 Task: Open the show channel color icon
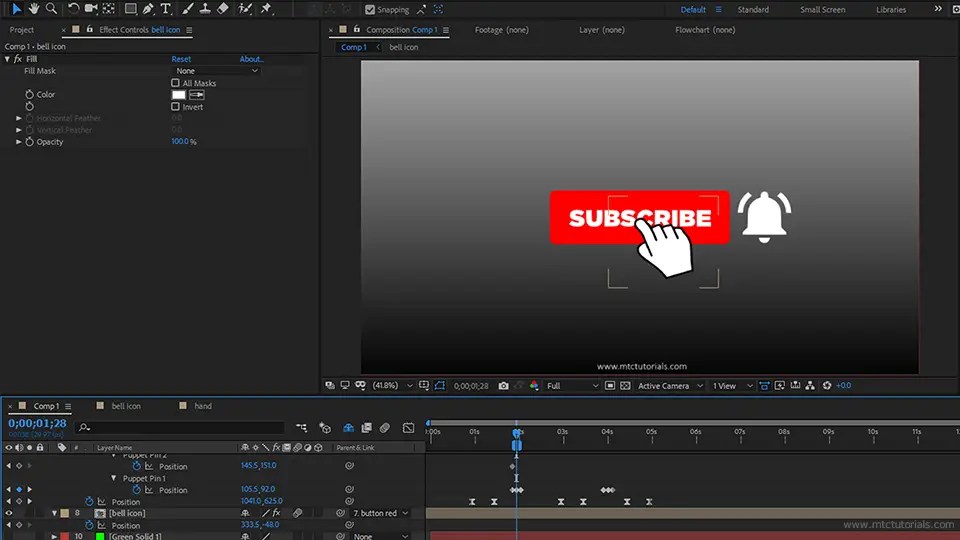coord(534,386)
